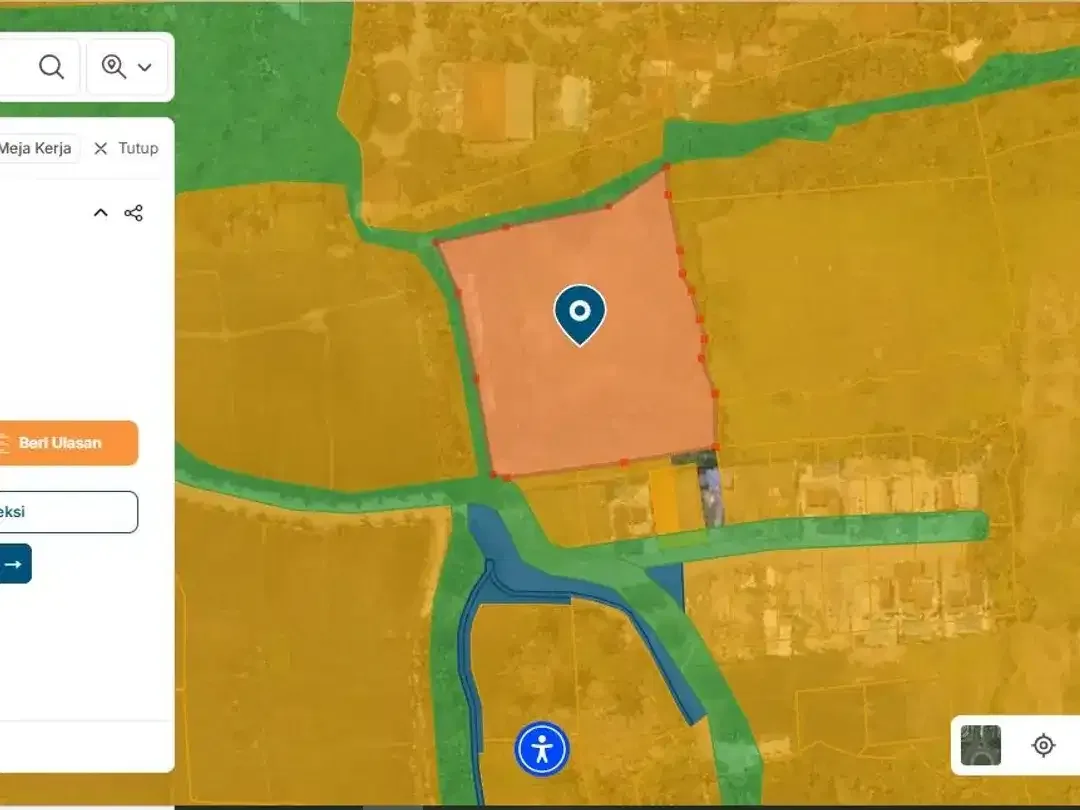Share this location via share icon

[134, 213]
